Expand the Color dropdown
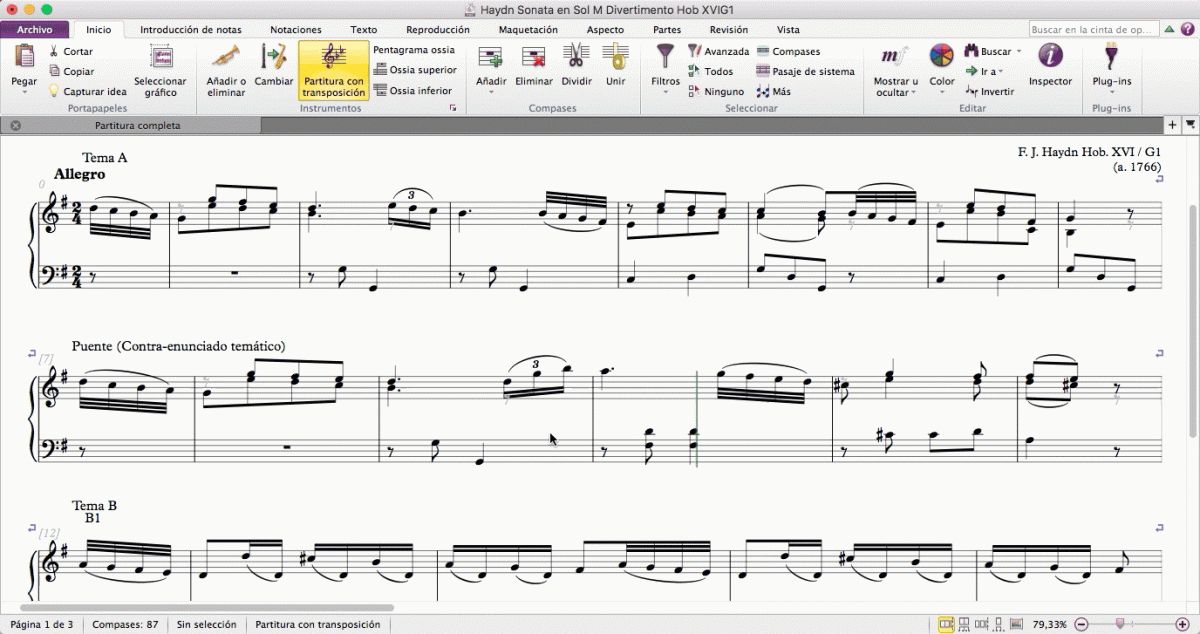The height and width of the screenshot is (634, 1200). point(941,92)
